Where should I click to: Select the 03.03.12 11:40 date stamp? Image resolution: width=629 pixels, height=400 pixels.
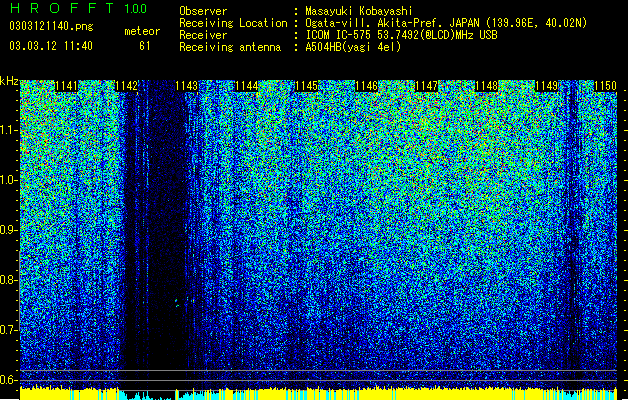coord(51,46)
